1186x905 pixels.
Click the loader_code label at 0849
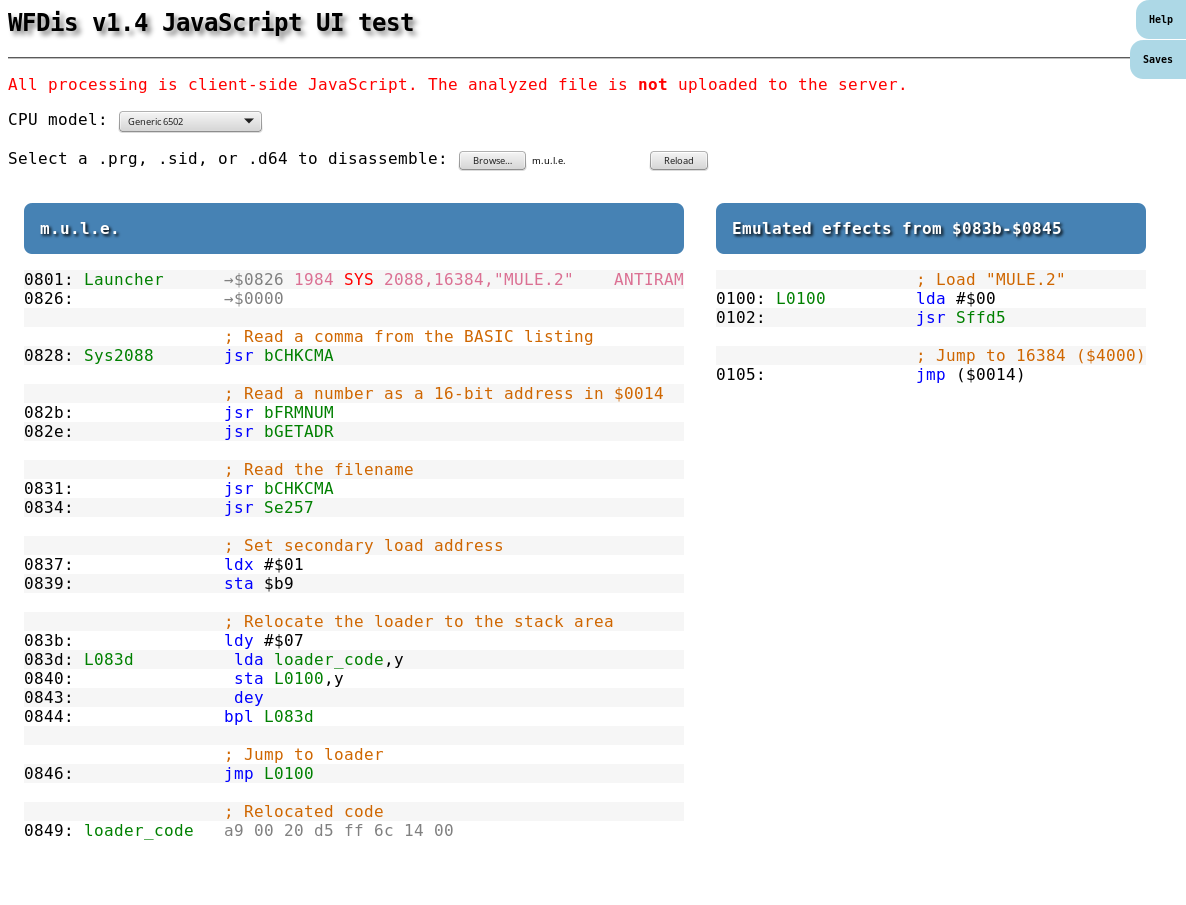pos(138,831)
